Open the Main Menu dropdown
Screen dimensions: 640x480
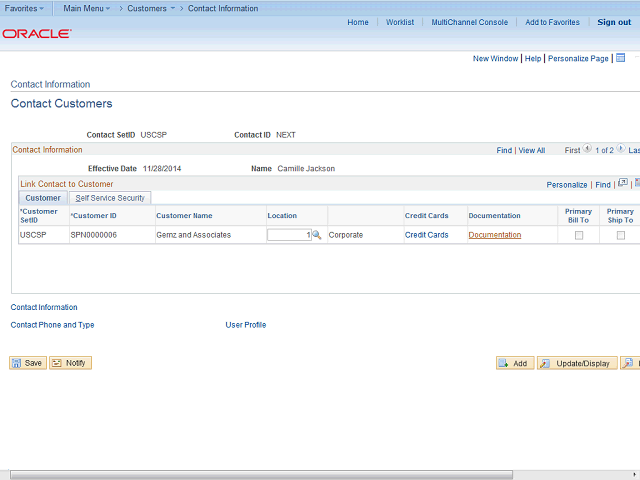tap(87, 8)
